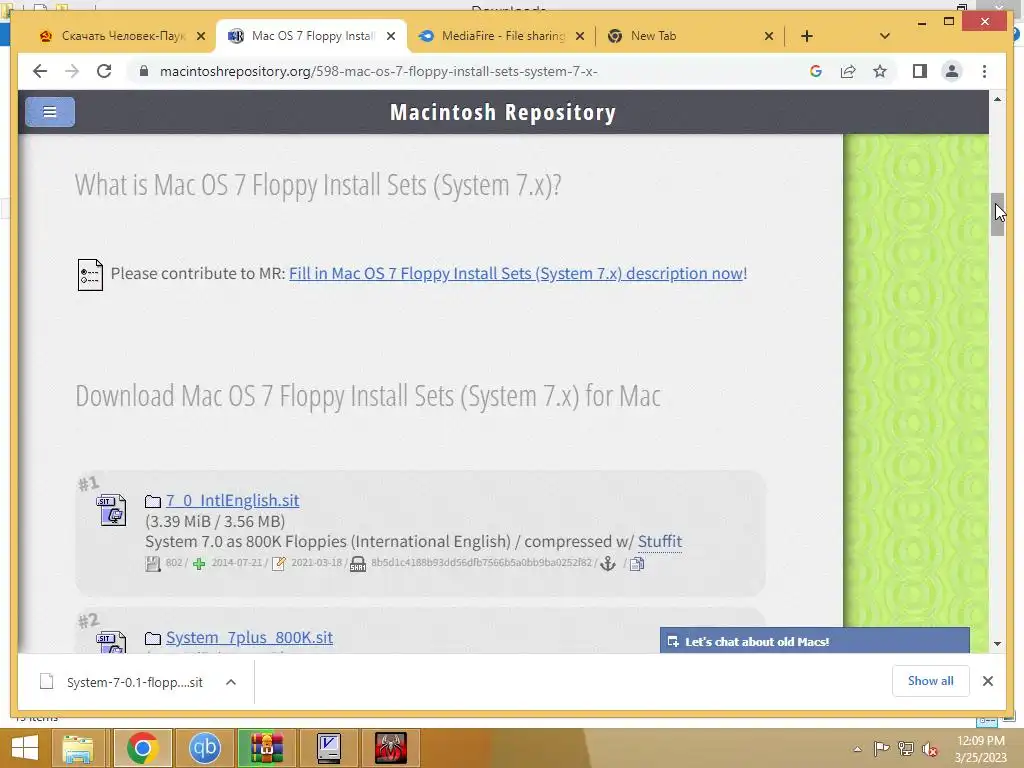Image resolution: width=1024 pixels, height=768 pixels.
Task: Open a new tab with plus button
Action: 807,36
